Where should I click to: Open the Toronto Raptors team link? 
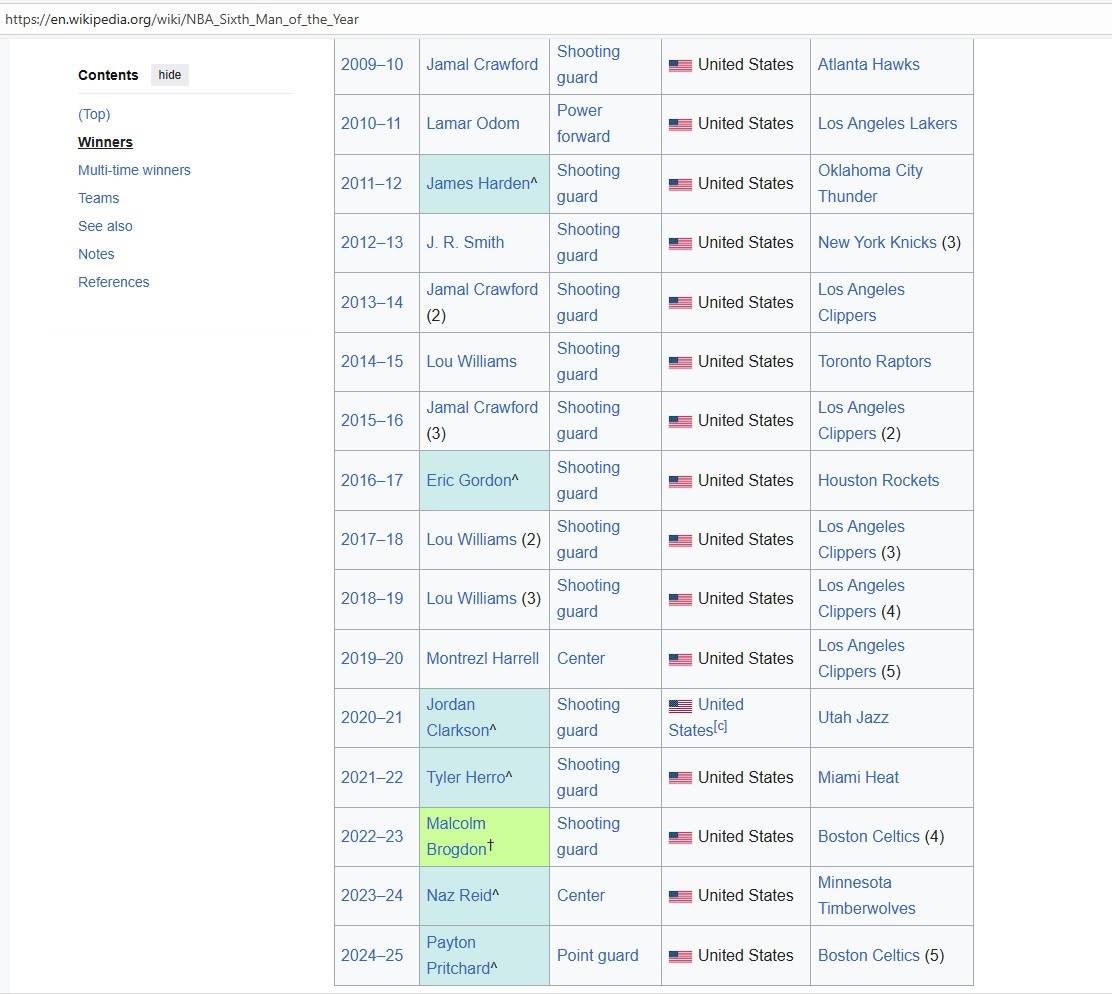point(874,361)
